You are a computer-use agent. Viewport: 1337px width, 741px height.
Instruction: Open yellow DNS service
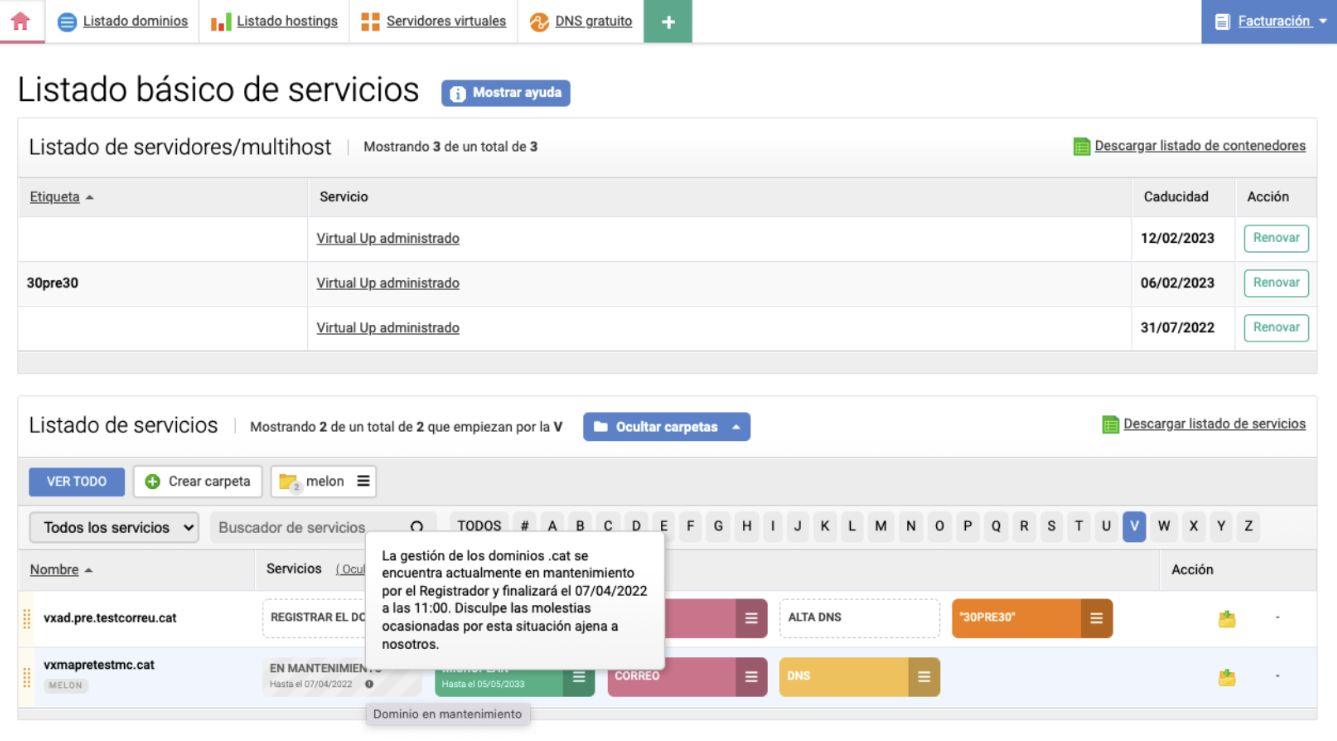click(x=843, y=677)
